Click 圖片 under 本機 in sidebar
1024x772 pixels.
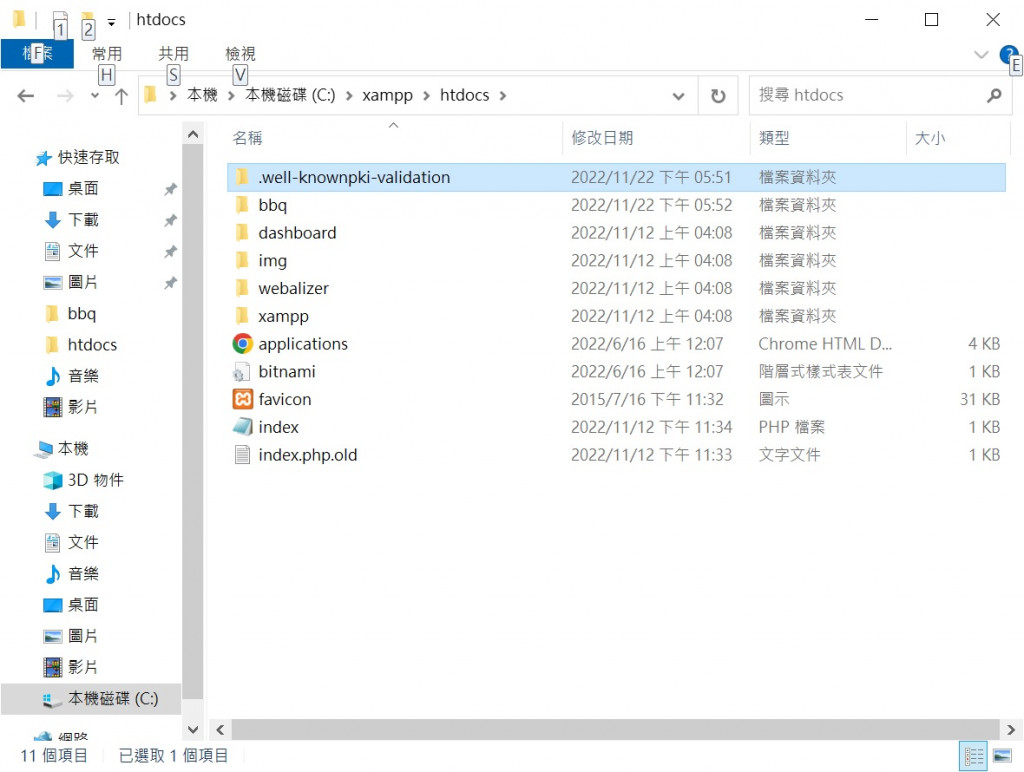(71, 636)
